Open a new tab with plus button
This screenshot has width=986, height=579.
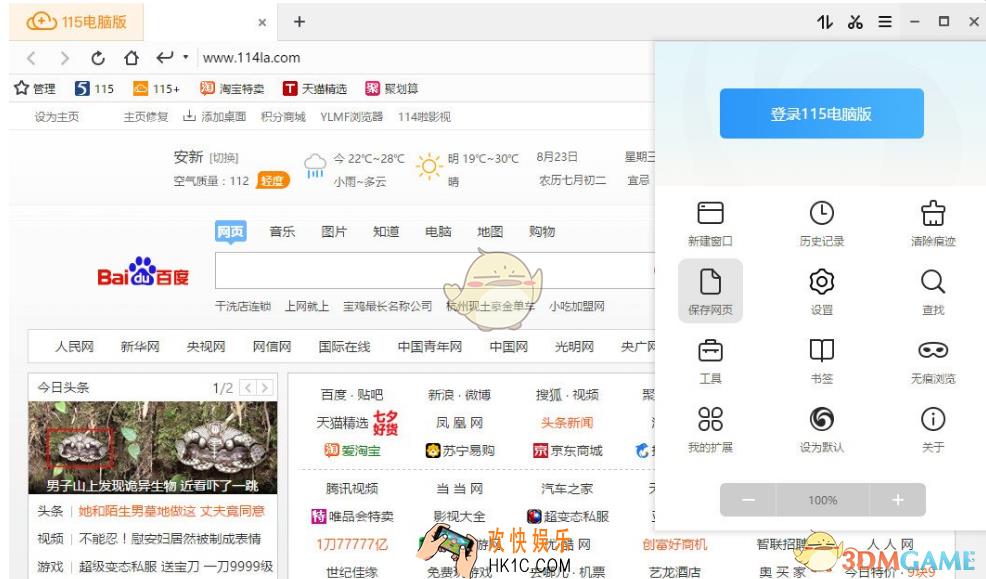click(299, 22)
